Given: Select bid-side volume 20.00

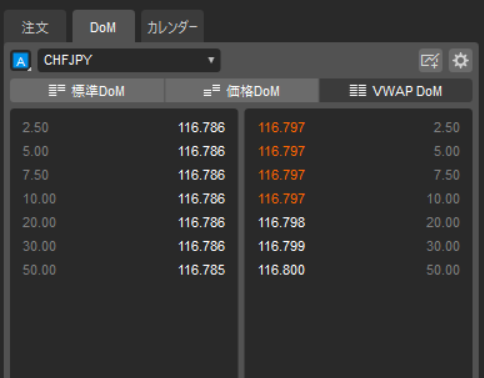Looking at the screenshot, I should tap(39, 222).
